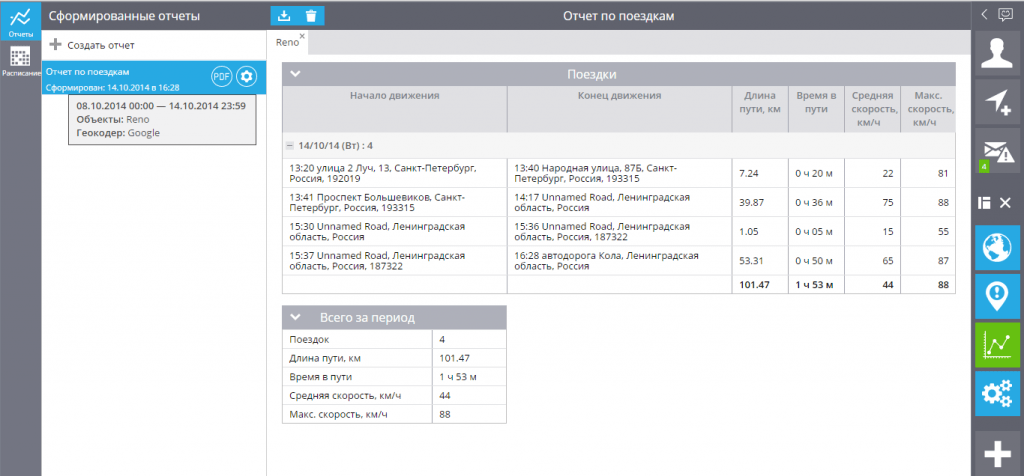Close the Reno tab
This screenshot has width=1024, height=476.
[x=302, y=36]
